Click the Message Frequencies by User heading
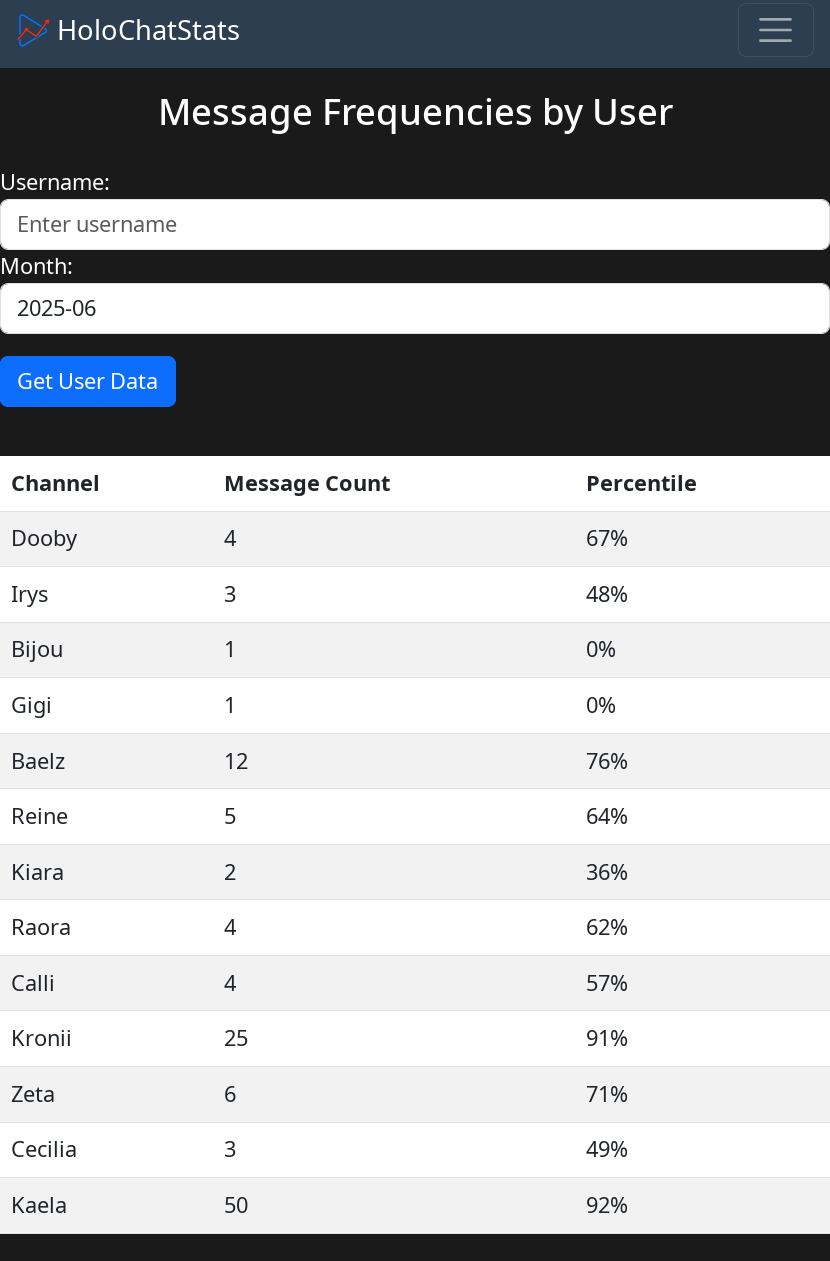Image resolution: width=830 pixels, height=1261 pixels. pos(415,112)
